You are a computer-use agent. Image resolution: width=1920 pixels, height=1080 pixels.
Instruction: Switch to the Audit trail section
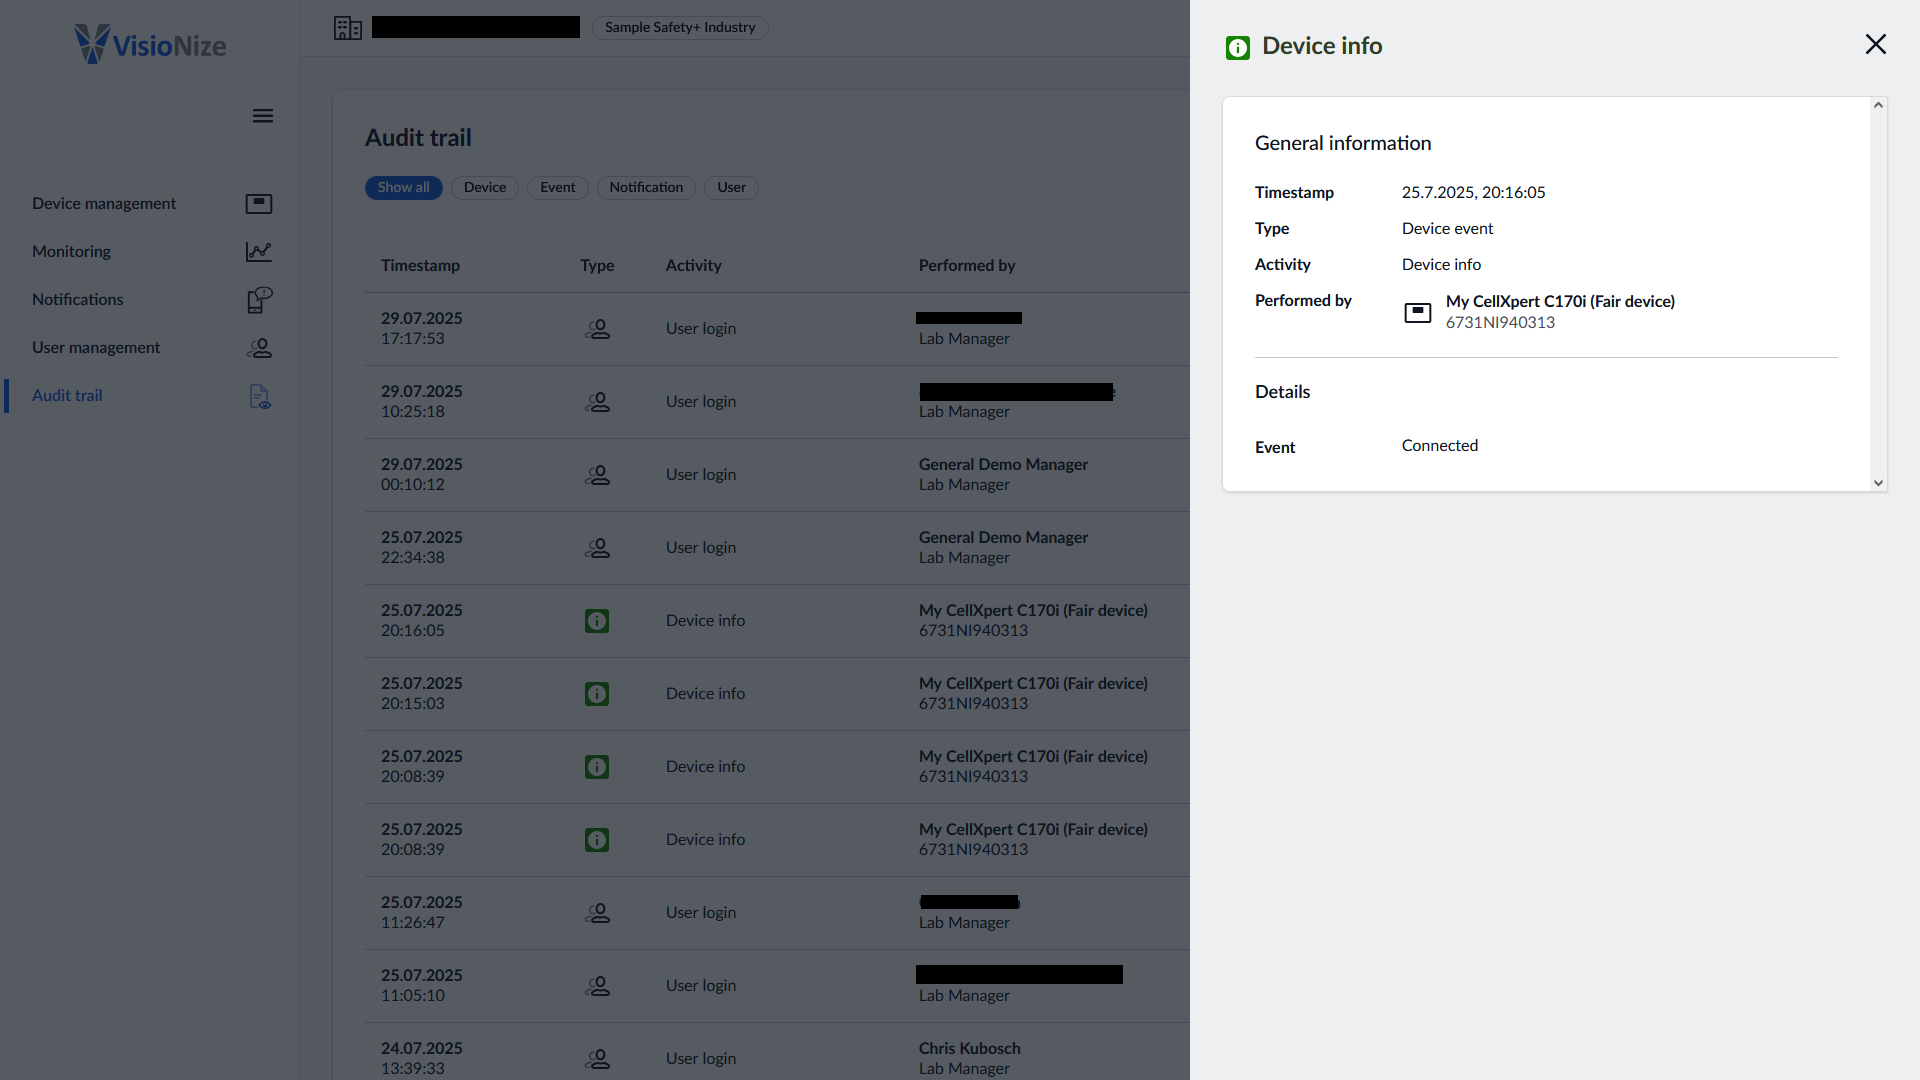pos(66,395)
